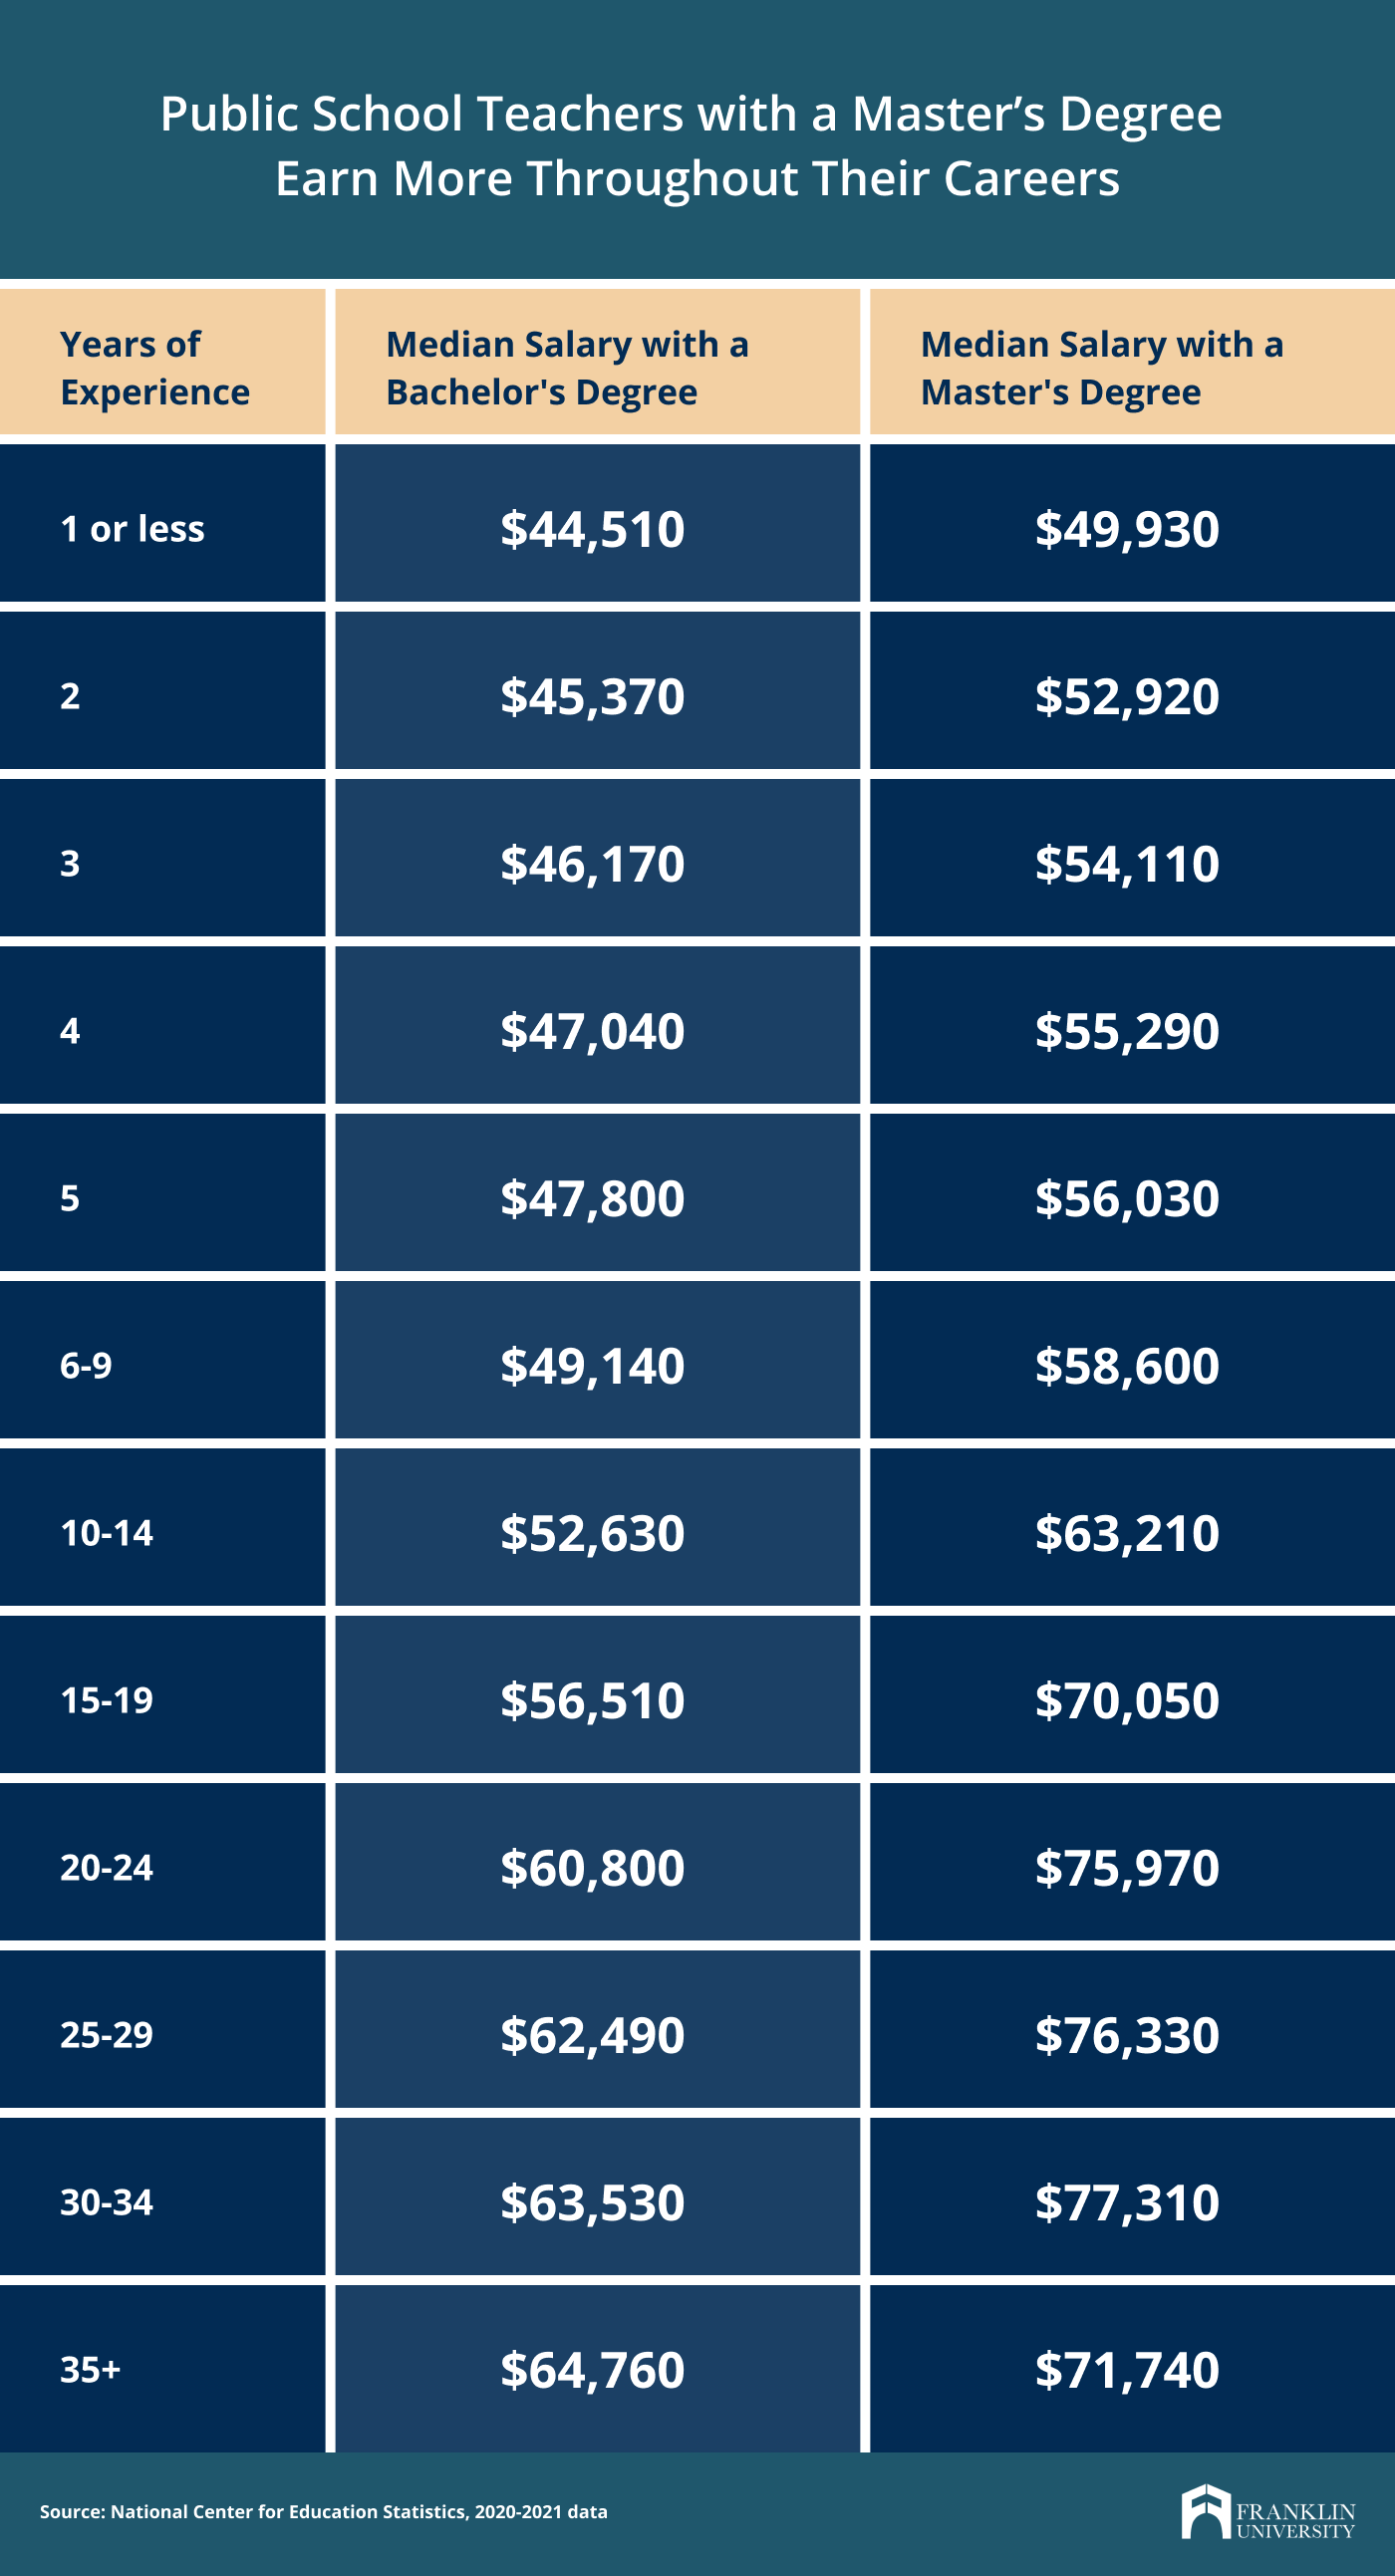Click the $60,800 bachelor's salary
The height and width of the screenshot is (2576, 1395).
point(593,1868)
